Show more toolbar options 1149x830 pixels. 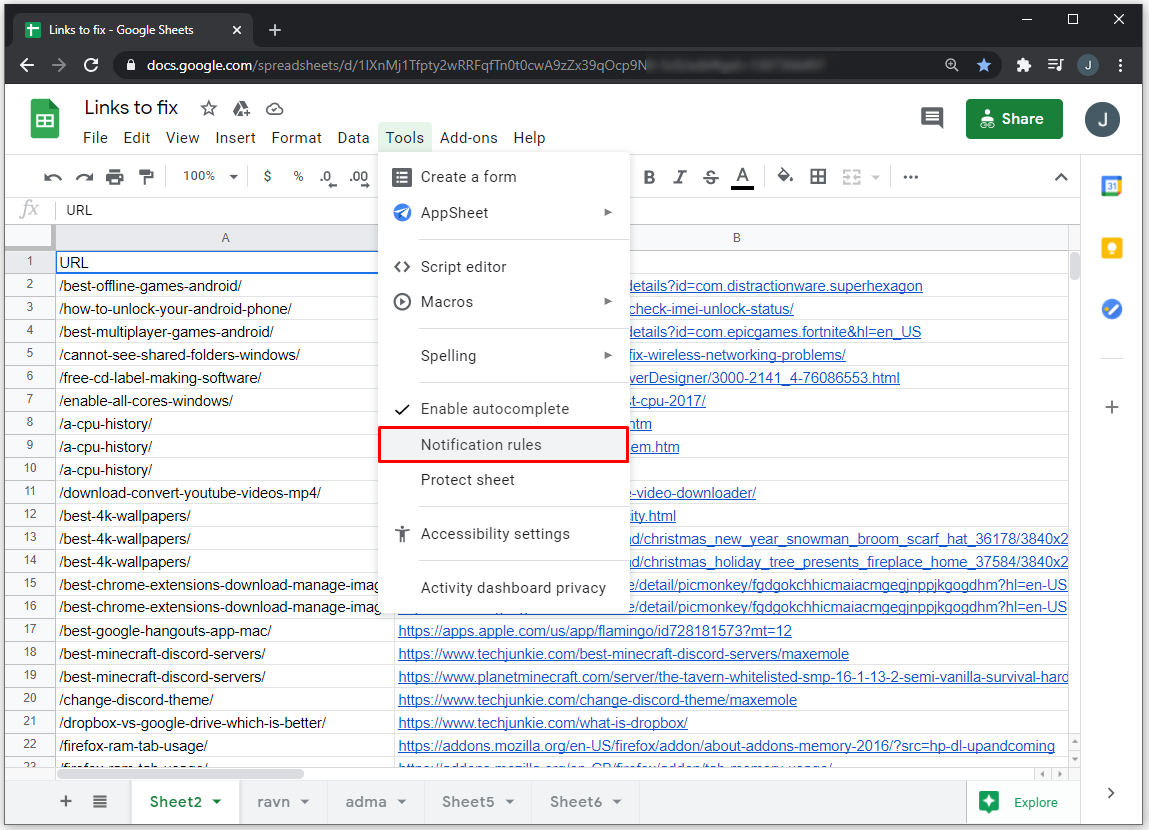[911, 177]
